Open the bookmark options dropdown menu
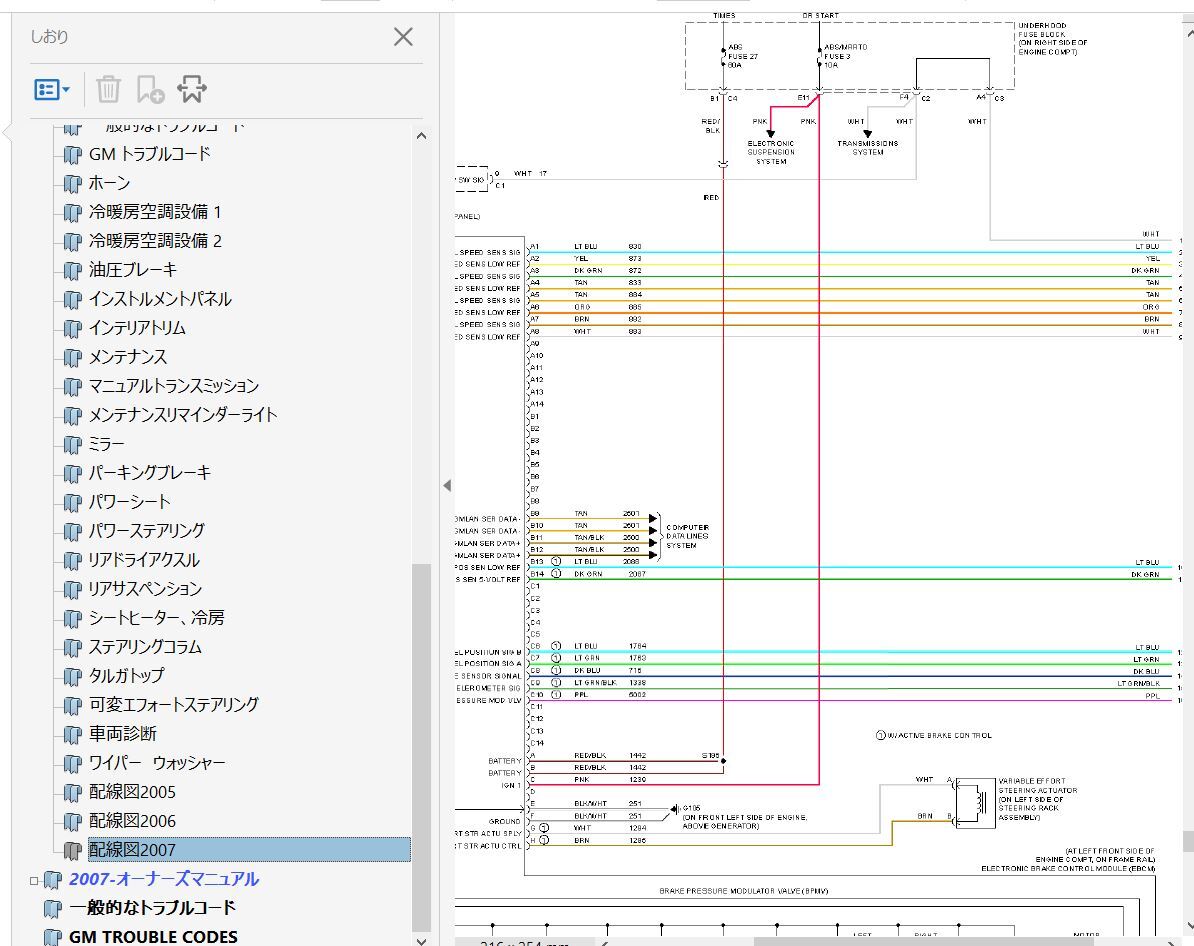Viewport: 1194px width, 946px height. 52,89
